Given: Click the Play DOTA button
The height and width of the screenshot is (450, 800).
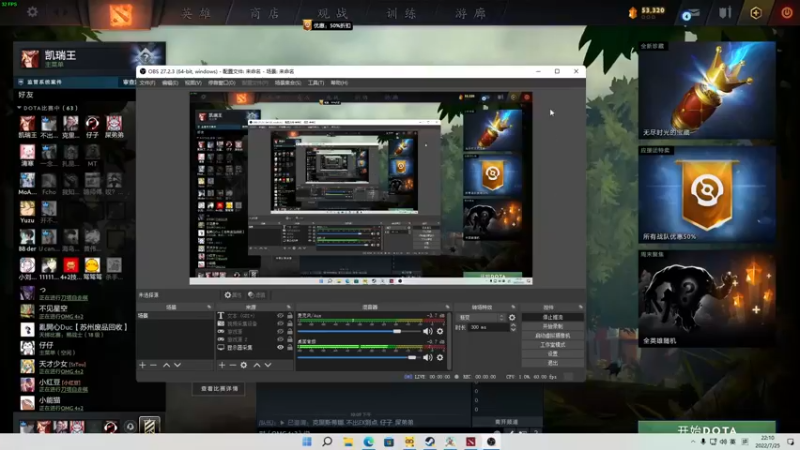Looking at the screenshot, I should [x=707, y=428].
